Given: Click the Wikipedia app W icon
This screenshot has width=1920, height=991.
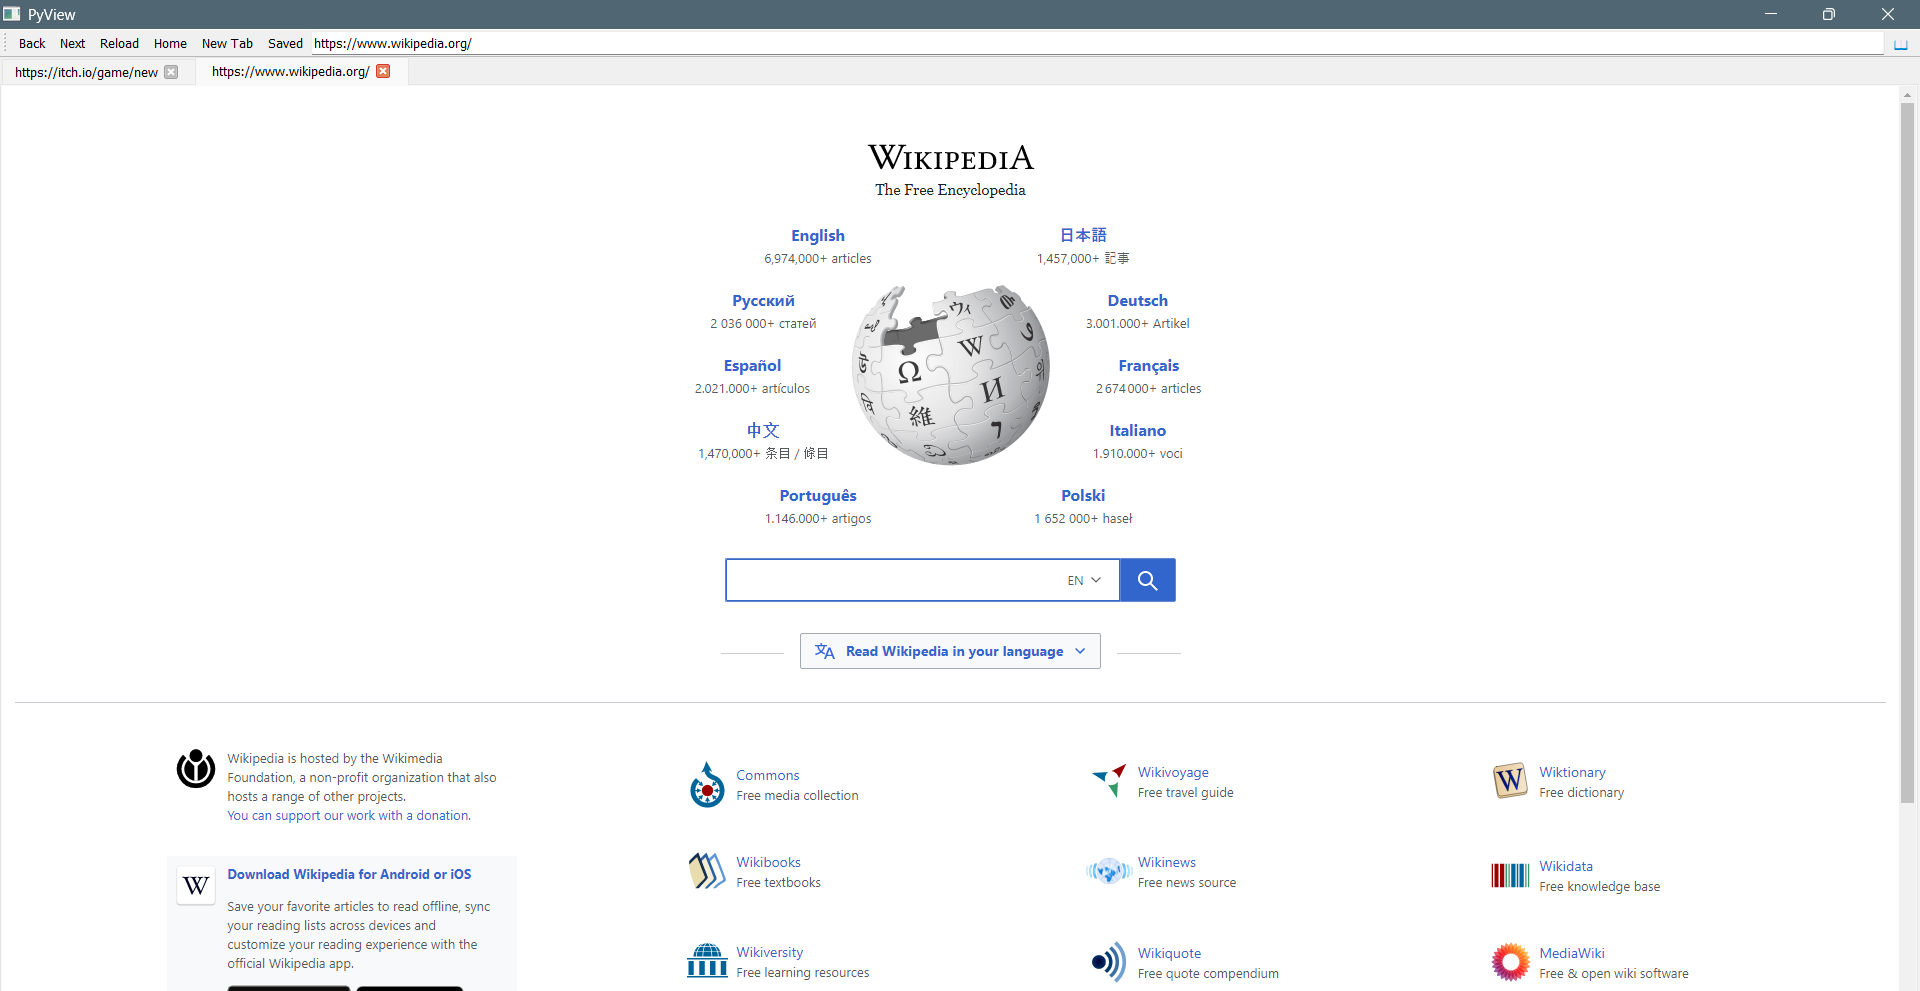Looking at the screenshot, I should coord(196,885).
